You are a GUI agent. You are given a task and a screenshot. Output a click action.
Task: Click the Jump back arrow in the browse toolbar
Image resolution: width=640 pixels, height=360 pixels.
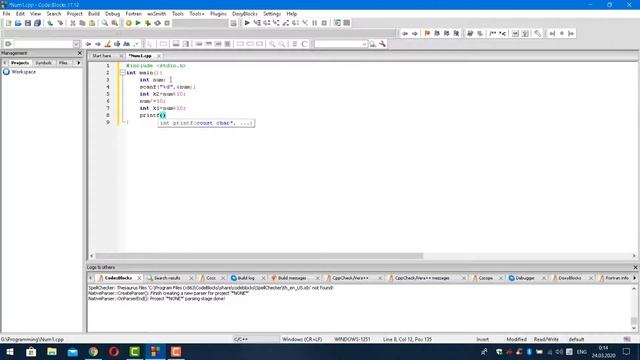coord(405,33)
